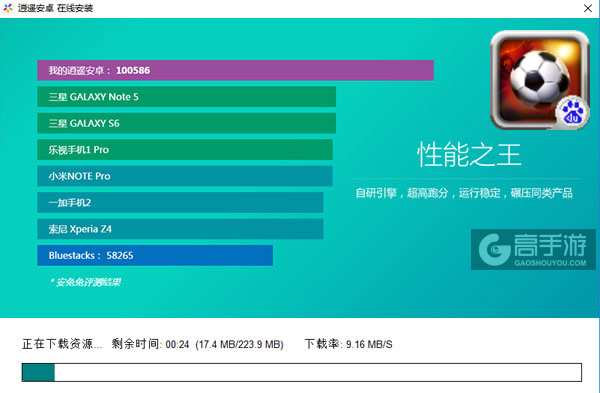This screenshot has width=600, height=393.
Task: Click the Baidu paw badge icon
Action: [572, 113]
